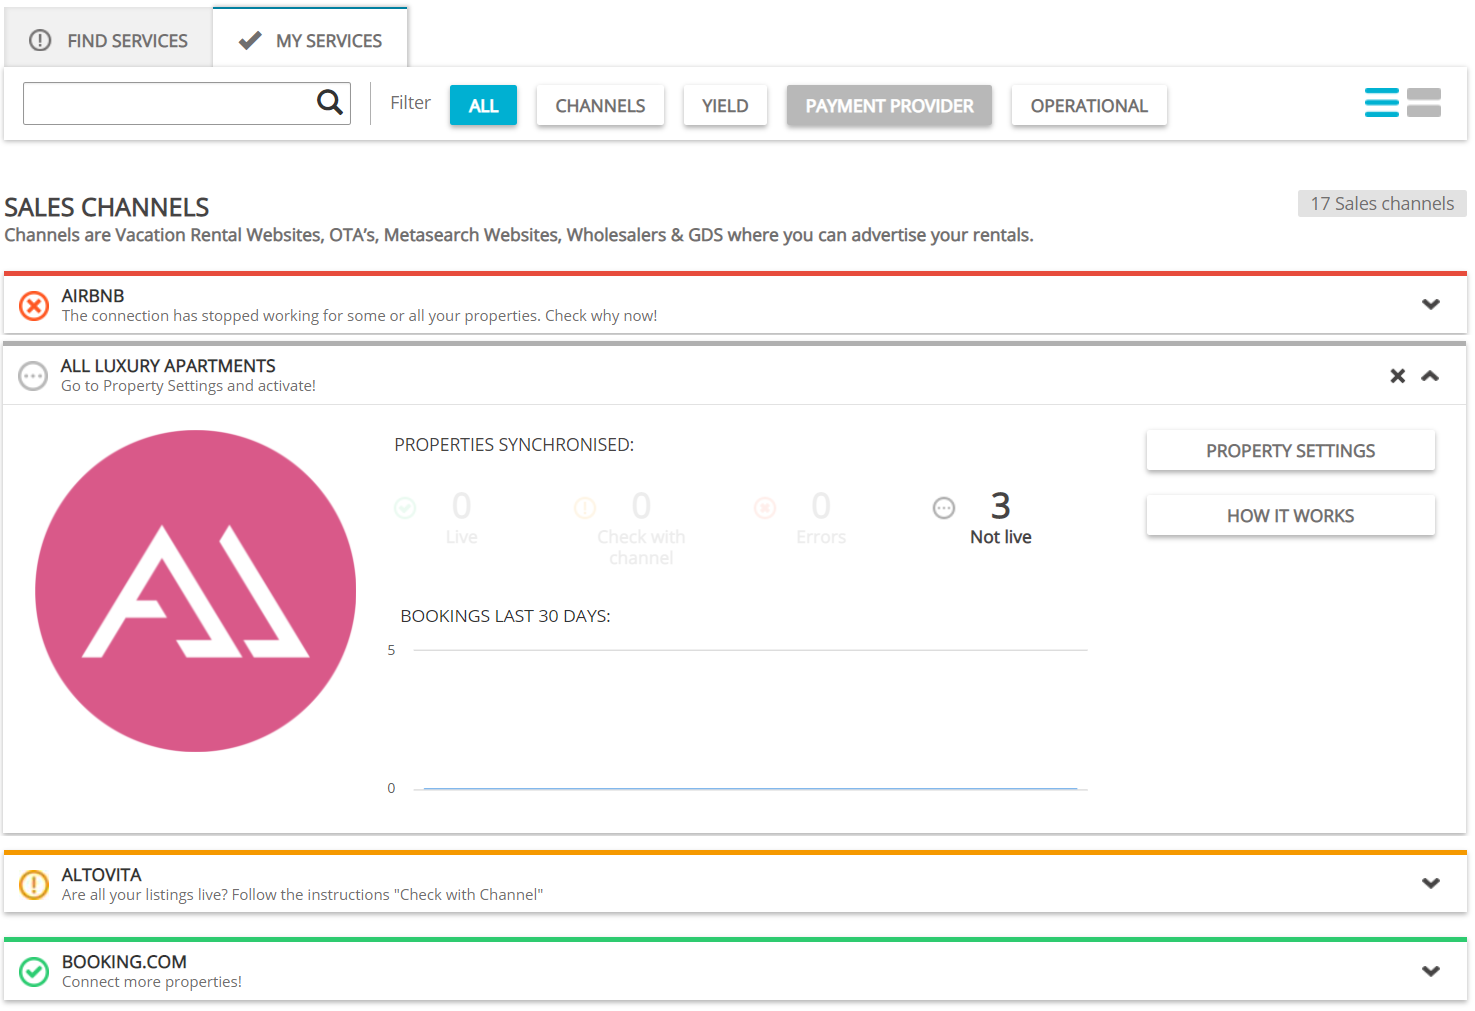
Task: Remove All Luxury Apartments with the X icon
Action: coord(1398,376)
